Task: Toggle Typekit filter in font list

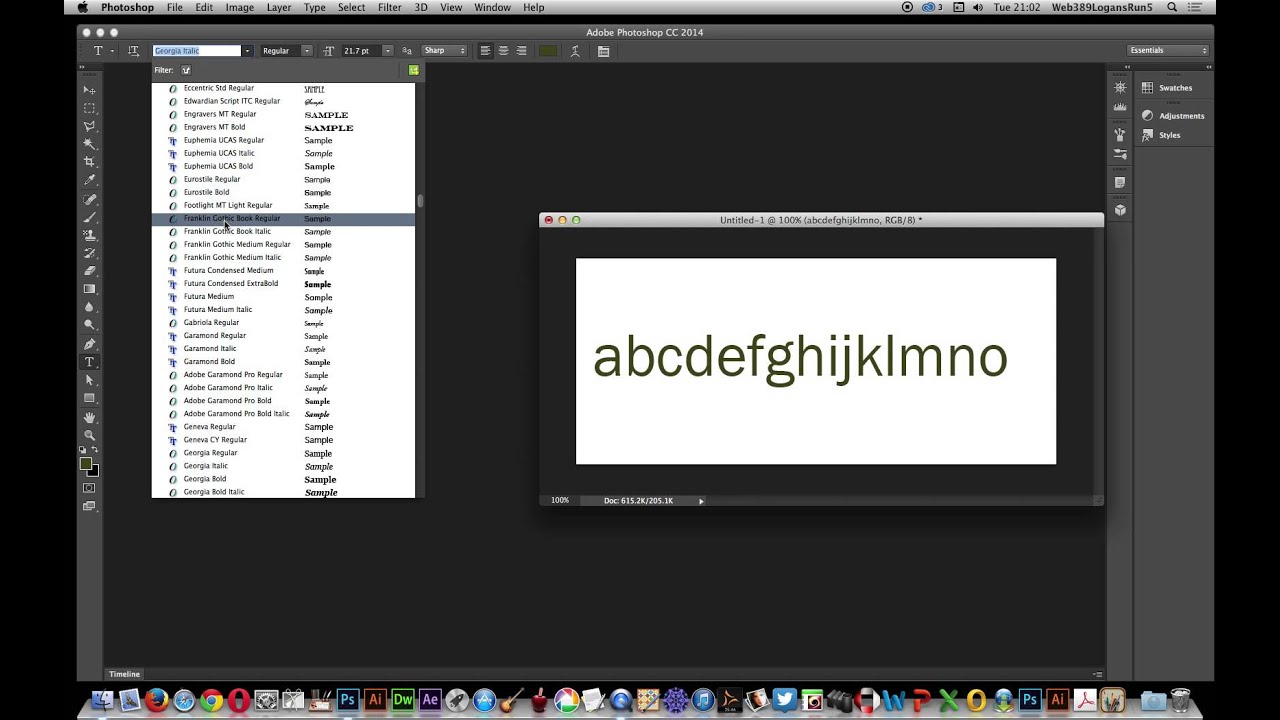Action: coord(186,70)
